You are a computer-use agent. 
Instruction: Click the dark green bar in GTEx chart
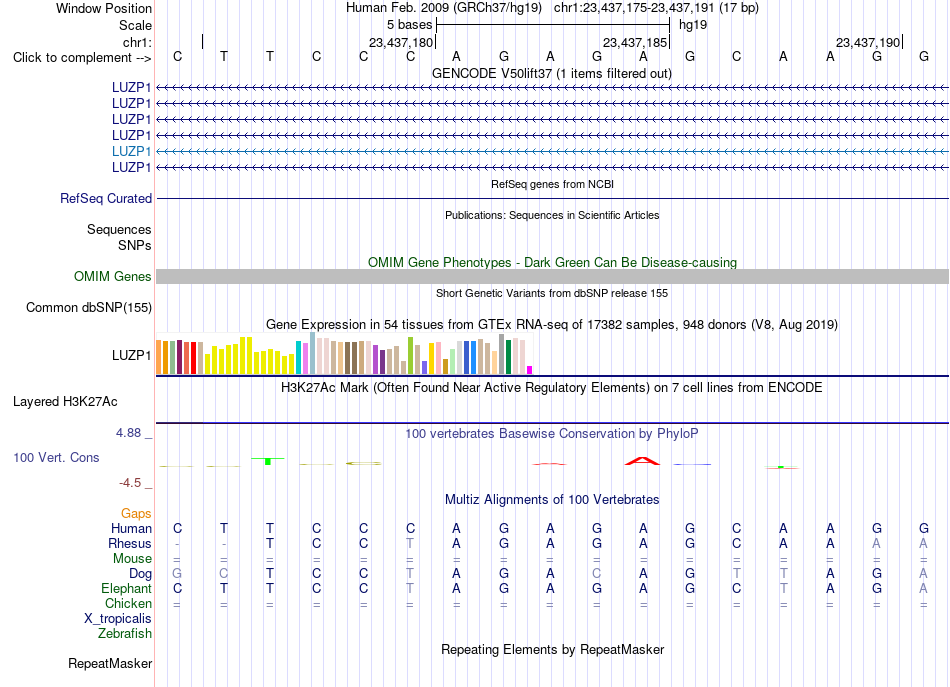tap(509, 357)
